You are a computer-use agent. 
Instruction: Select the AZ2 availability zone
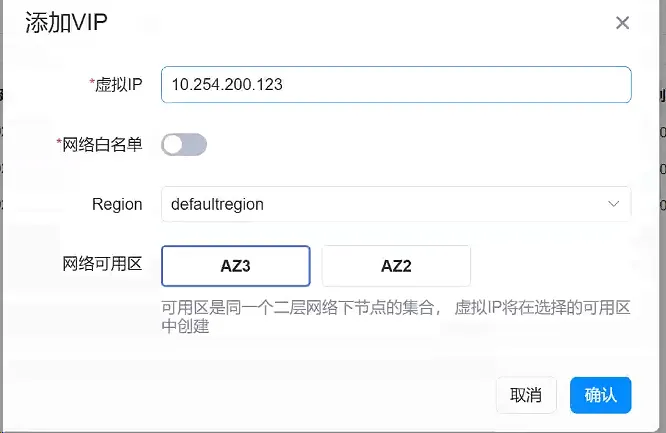396,267
